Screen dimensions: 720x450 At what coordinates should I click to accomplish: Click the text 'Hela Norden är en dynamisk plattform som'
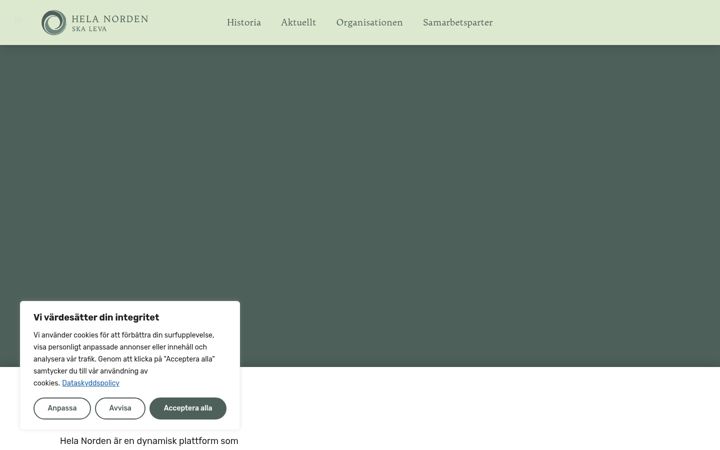149,441
